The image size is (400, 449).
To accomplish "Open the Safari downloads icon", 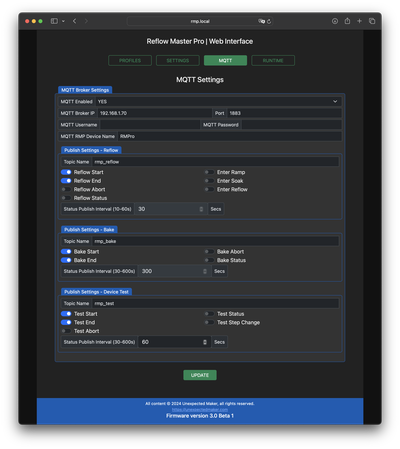I will [x=335, y=21].
